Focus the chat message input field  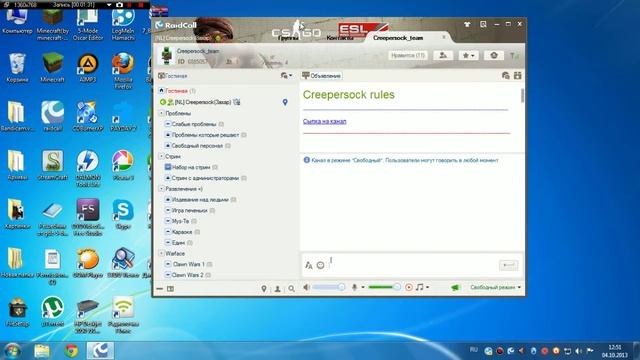coord(412,265)
